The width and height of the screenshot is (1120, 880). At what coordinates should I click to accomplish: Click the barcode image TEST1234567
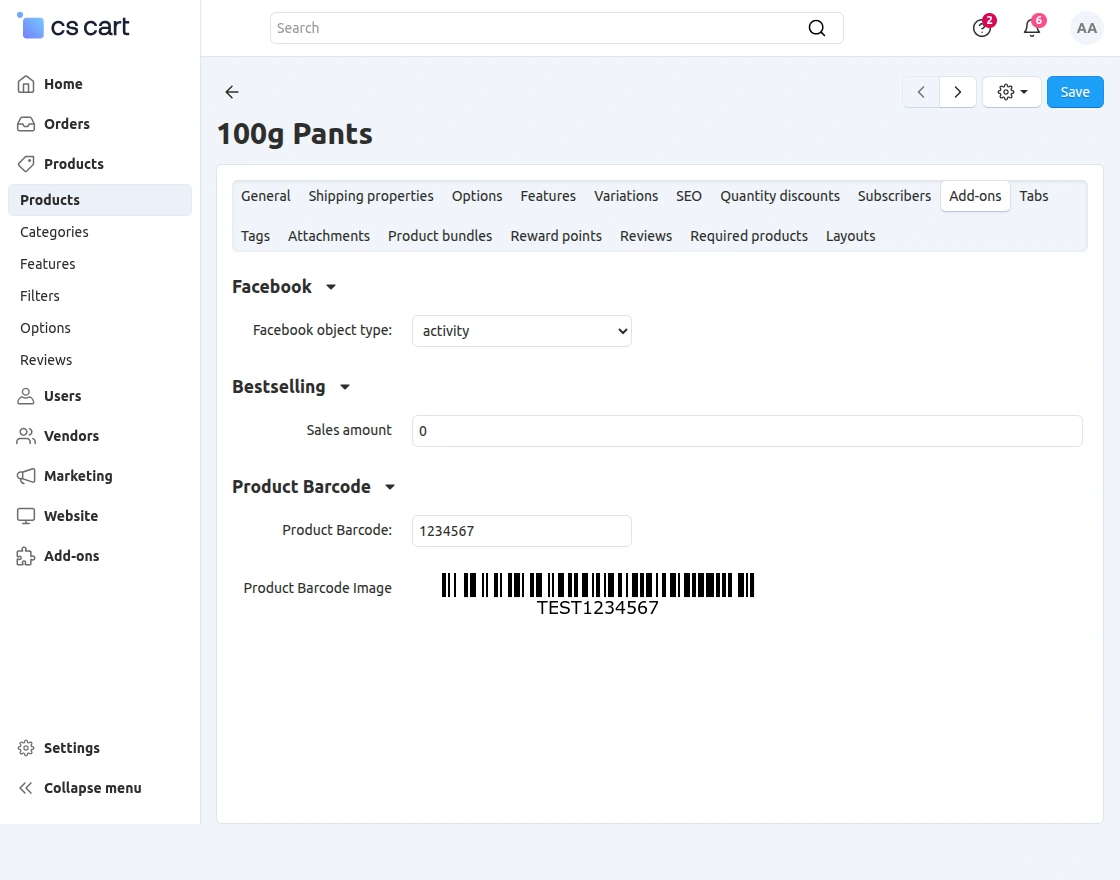click(598, 594)
